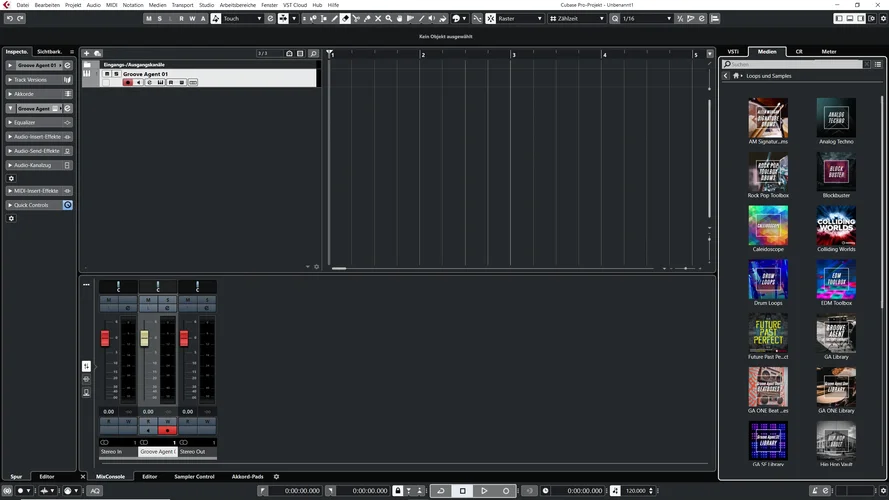Solo Groove Agent 01 track

pos(116,74)
